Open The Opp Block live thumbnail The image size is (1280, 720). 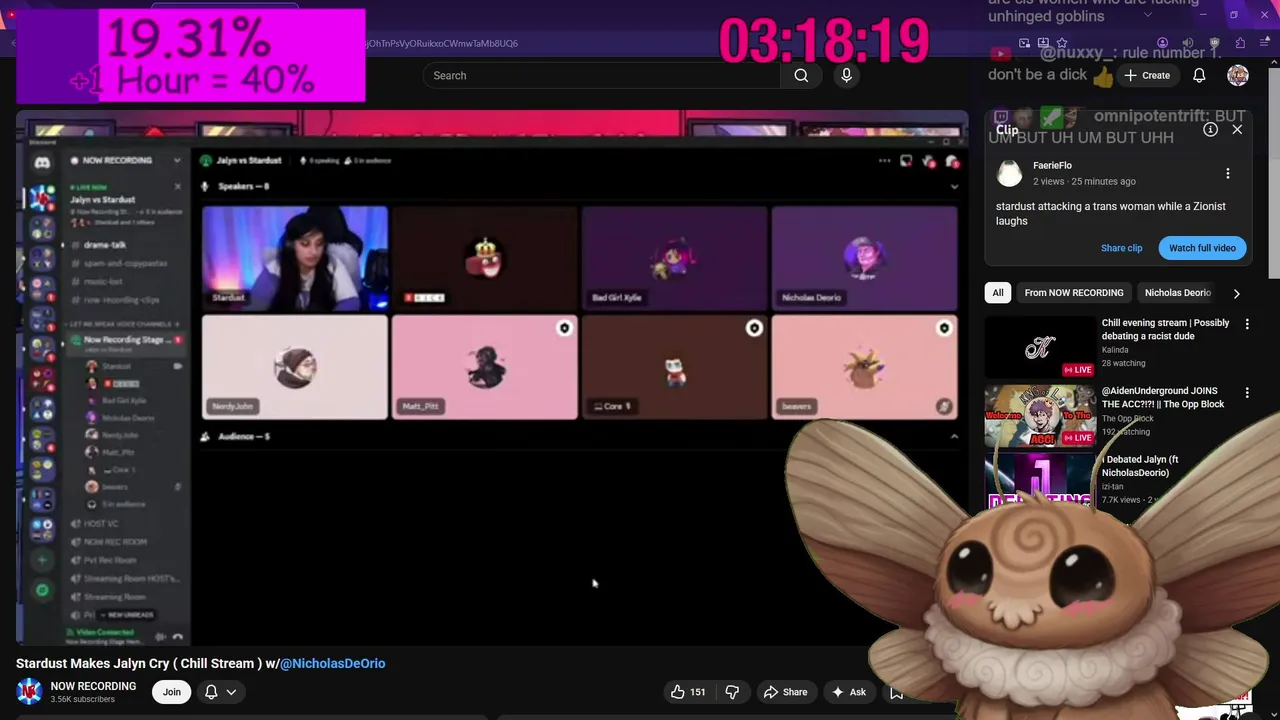(x=1040, y=416)
